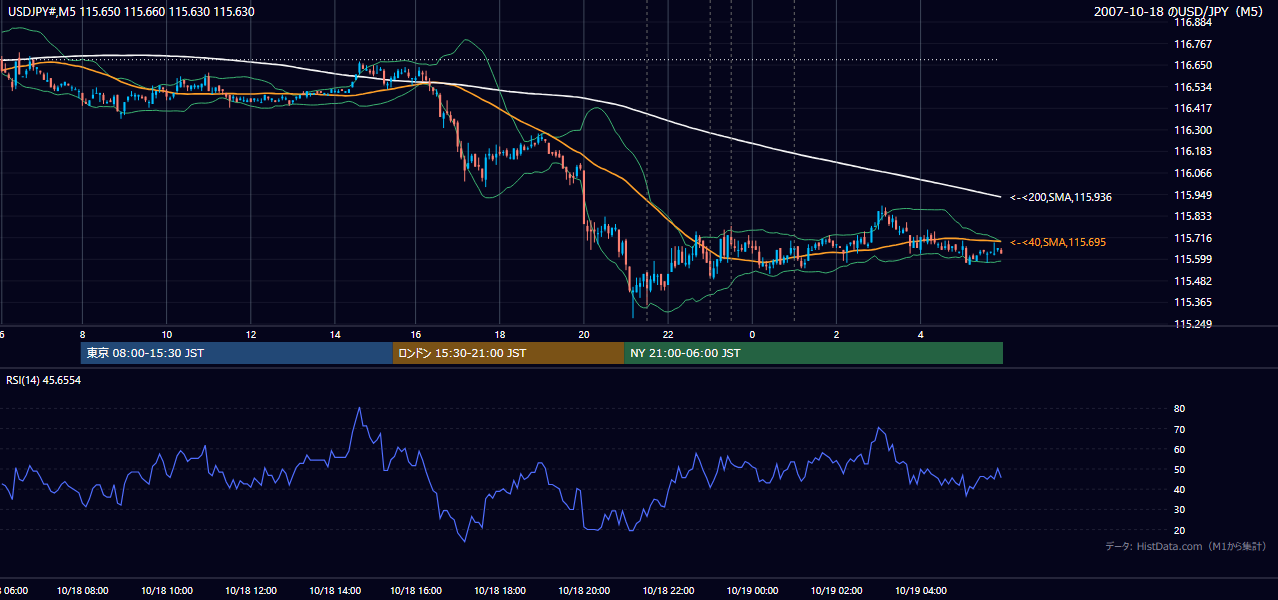Click the 10/18 20:00 date label
The image size is (1278, 600).
[584, 591]
